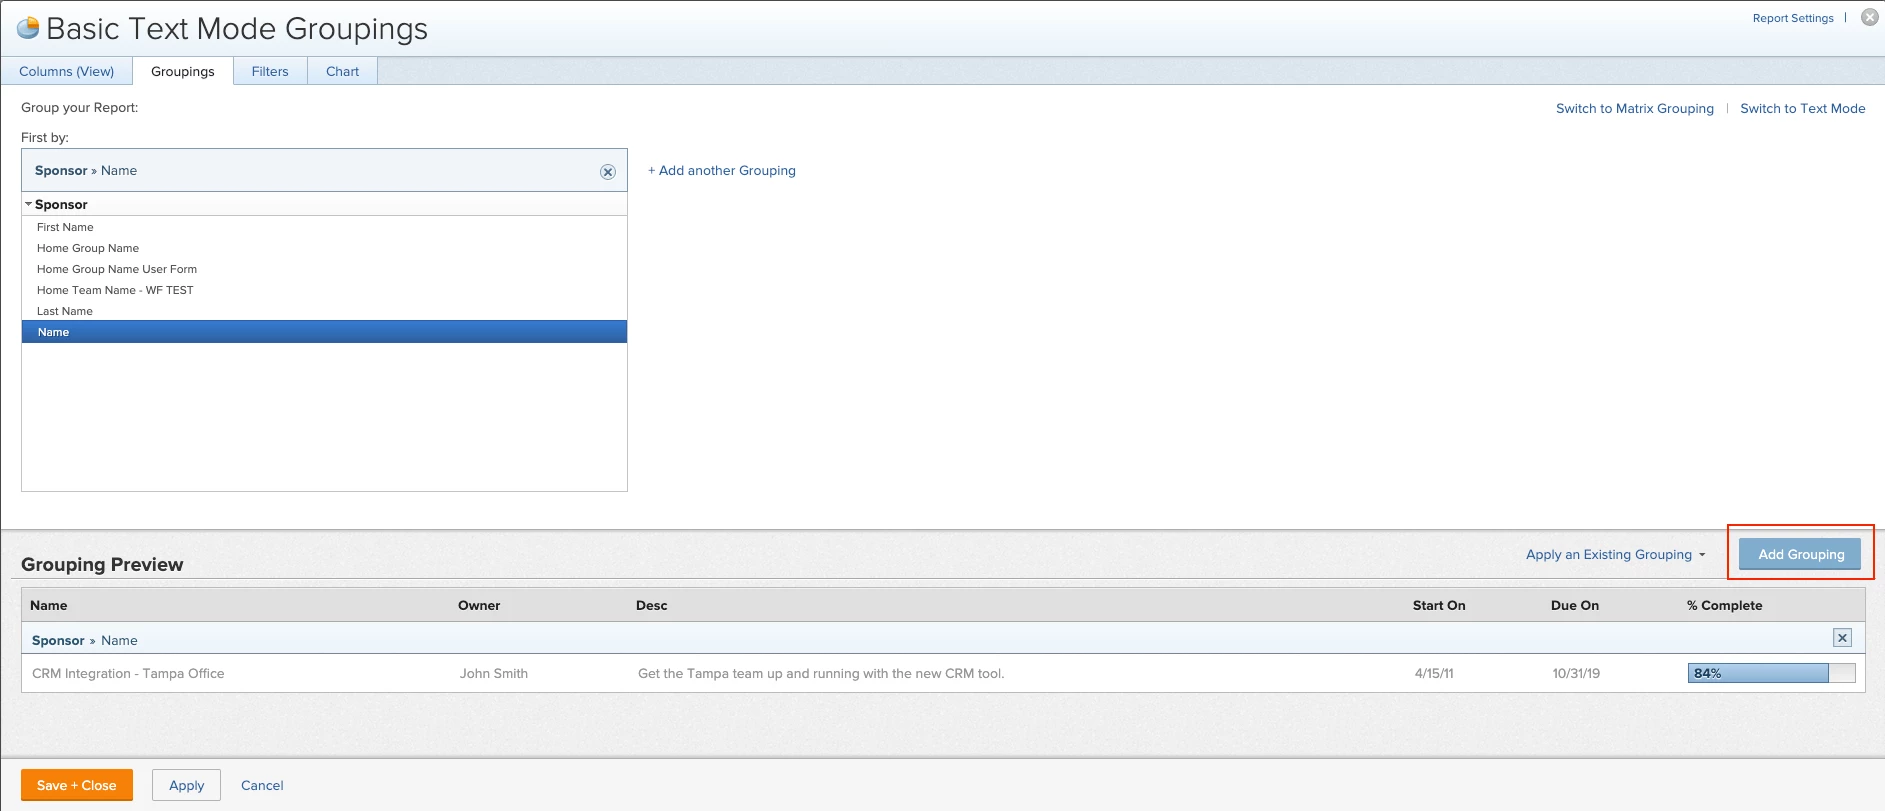
Task: Switch to Matrix Grouping
Action: click(x=1634, y=108)
